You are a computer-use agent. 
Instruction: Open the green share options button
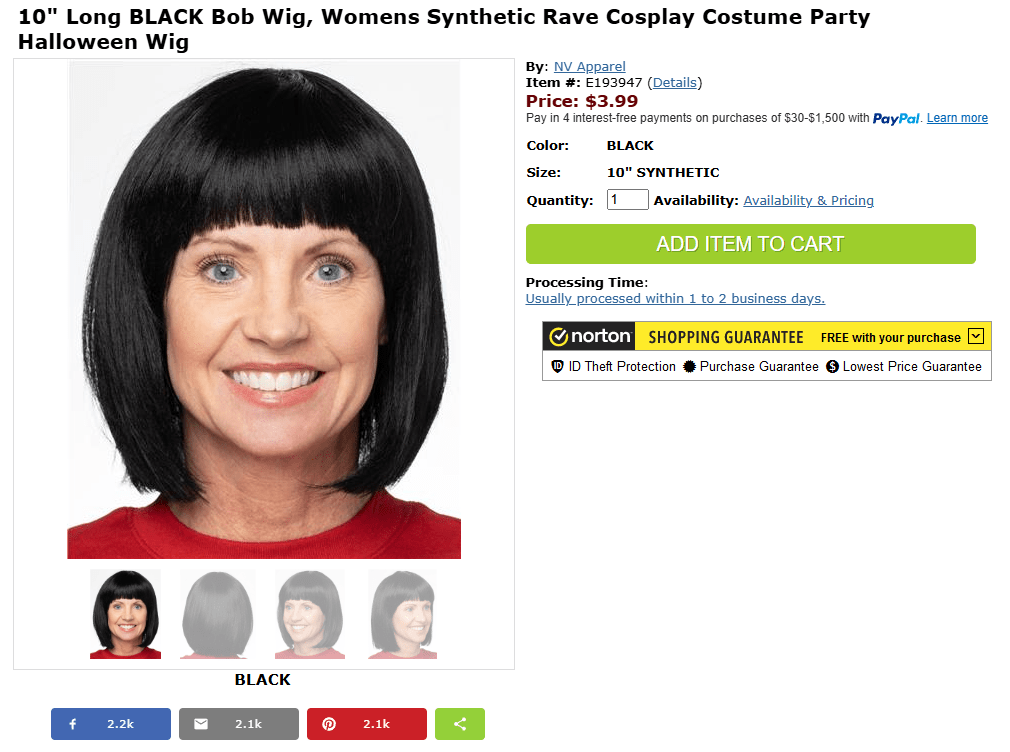(x=460, y=724)
